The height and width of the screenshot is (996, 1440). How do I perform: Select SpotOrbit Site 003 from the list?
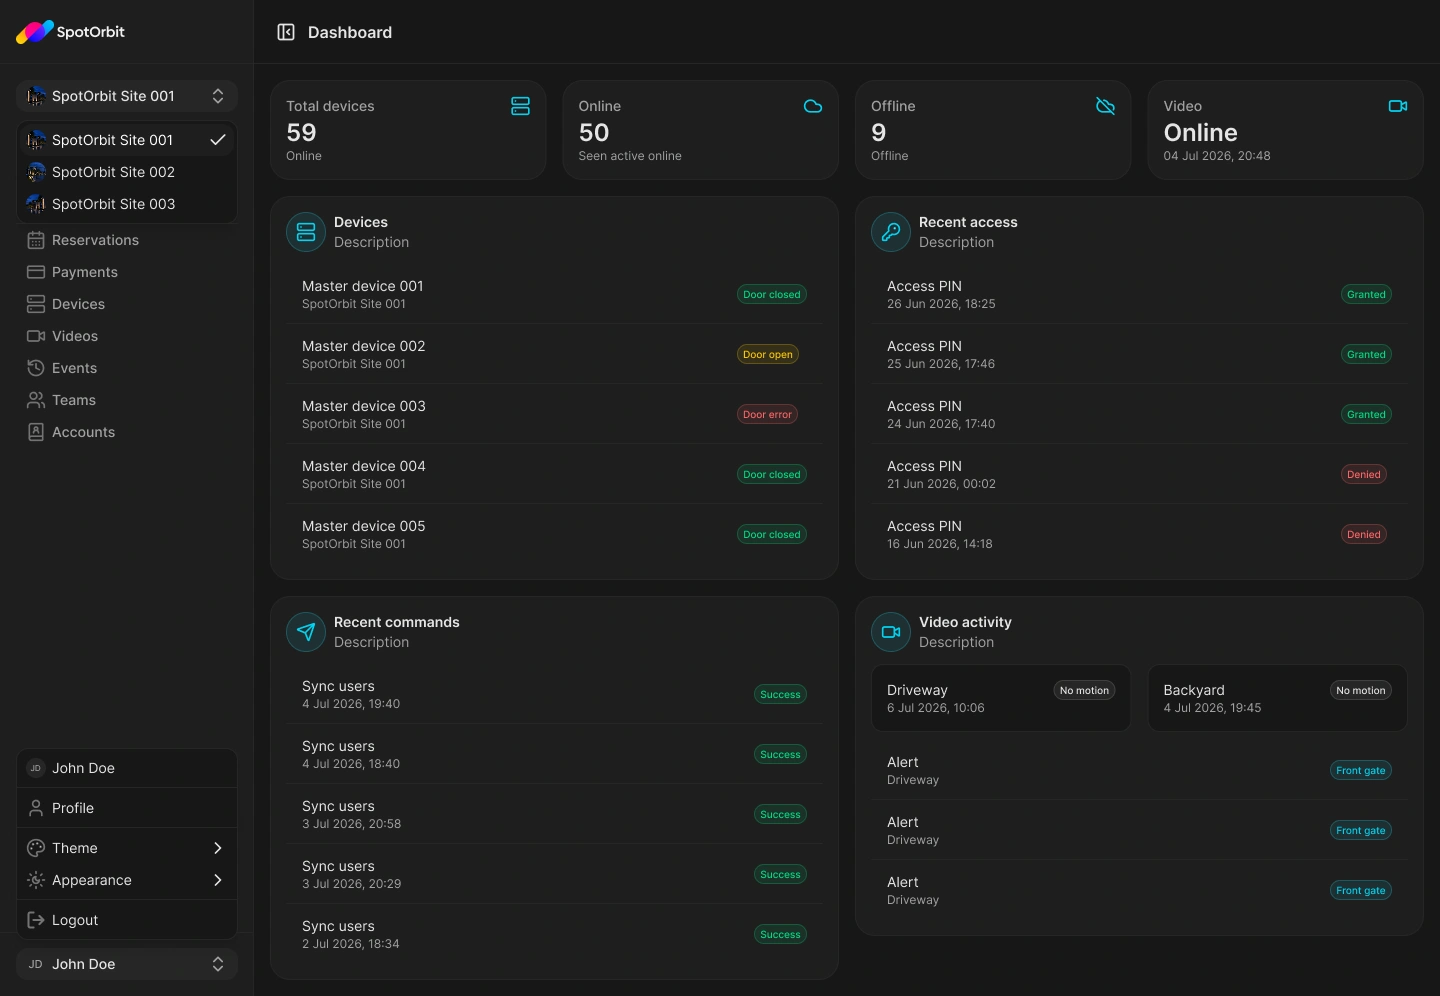127,204
